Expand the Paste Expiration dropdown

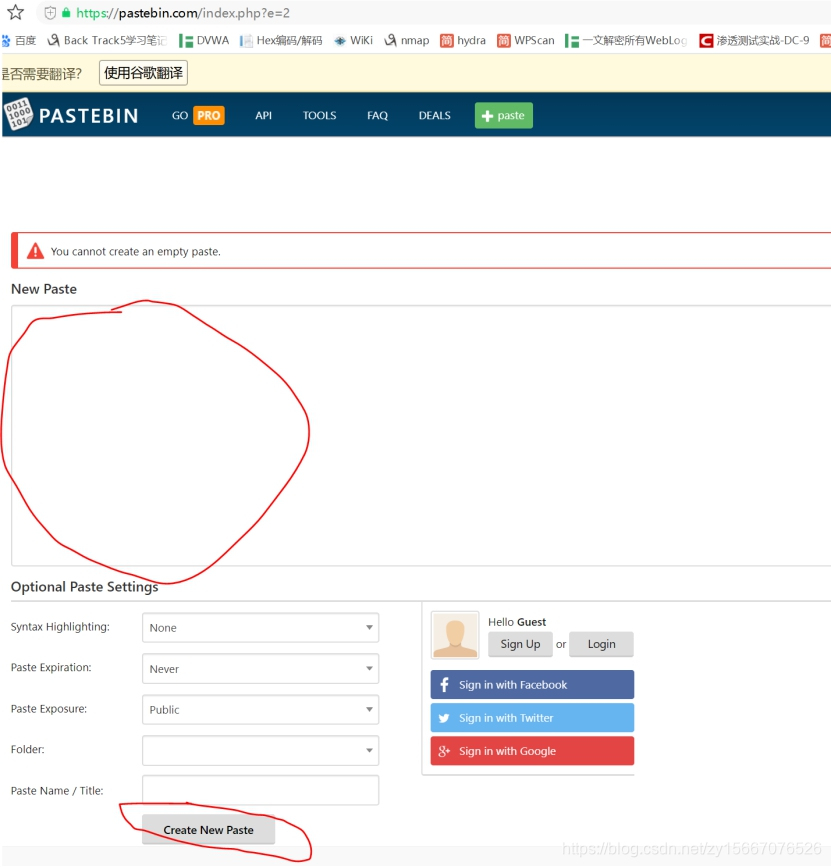[x=260, y=668]
